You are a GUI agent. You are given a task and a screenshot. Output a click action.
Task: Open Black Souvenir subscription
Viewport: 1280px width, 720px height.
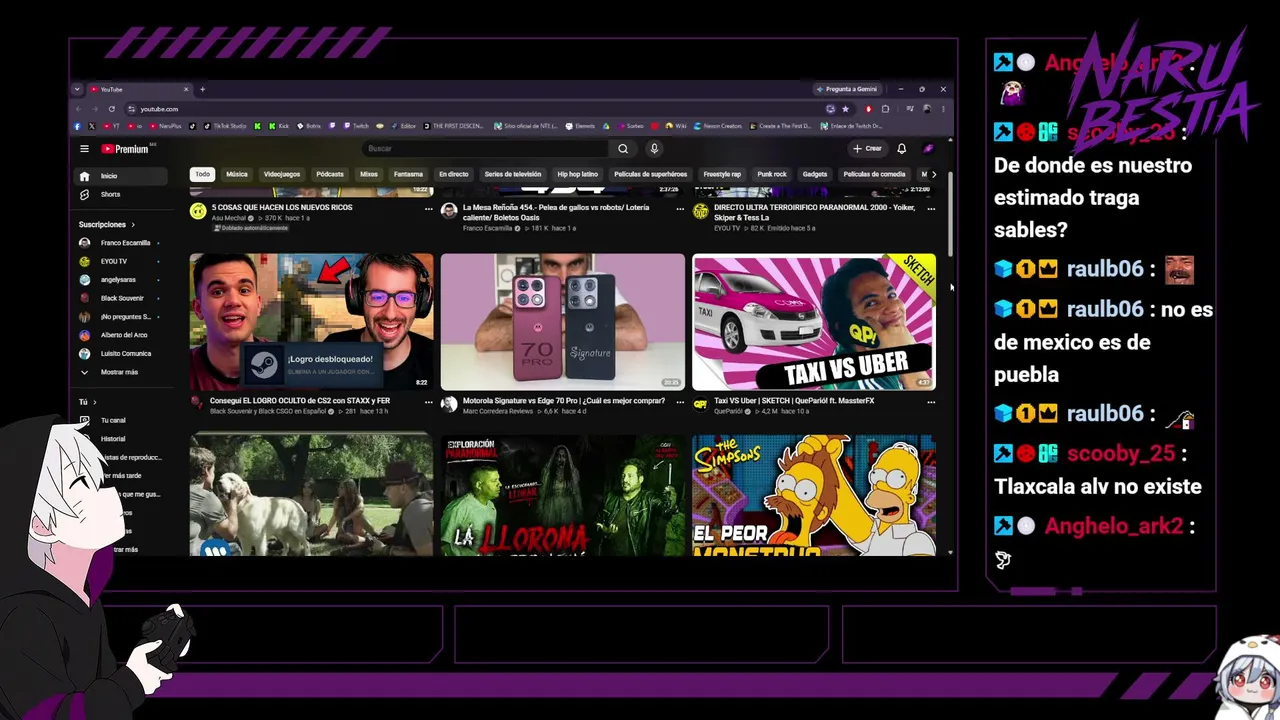coord(120,298)
